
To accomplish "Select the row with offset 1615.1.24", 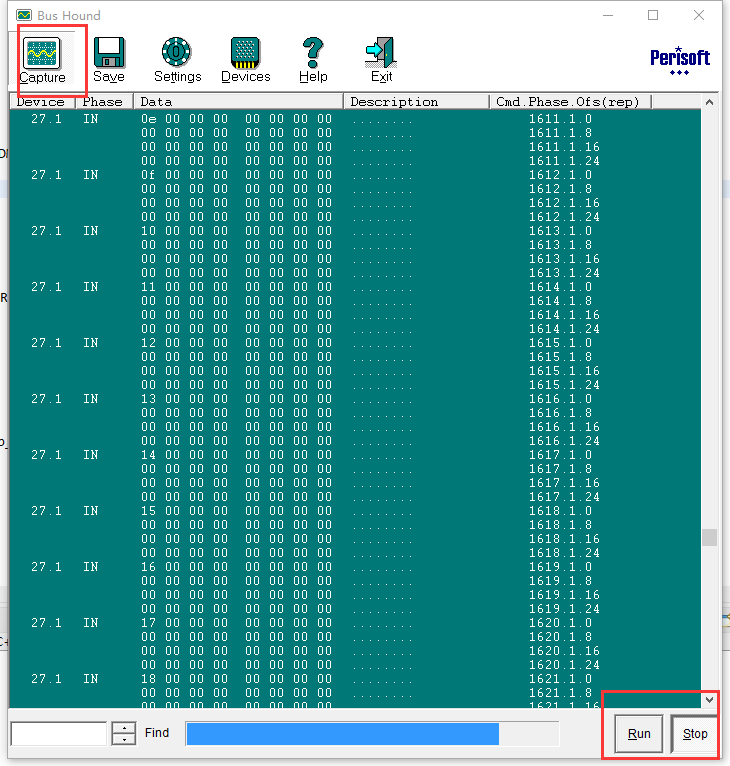I will coord(355,385).
